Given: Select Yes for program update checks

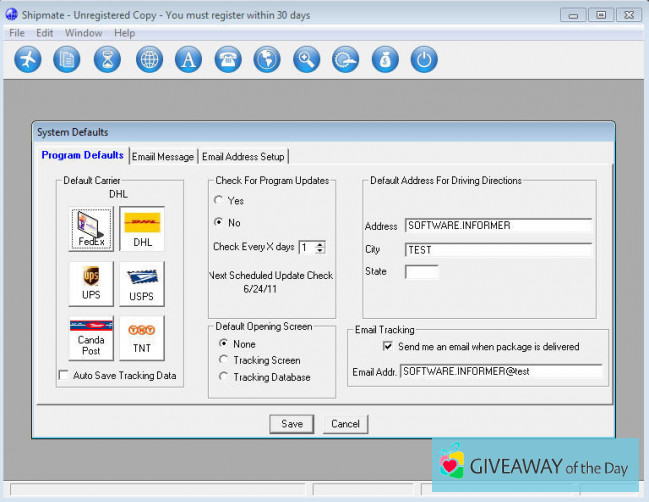Looking at the screenshot, I should coord(220,201).
